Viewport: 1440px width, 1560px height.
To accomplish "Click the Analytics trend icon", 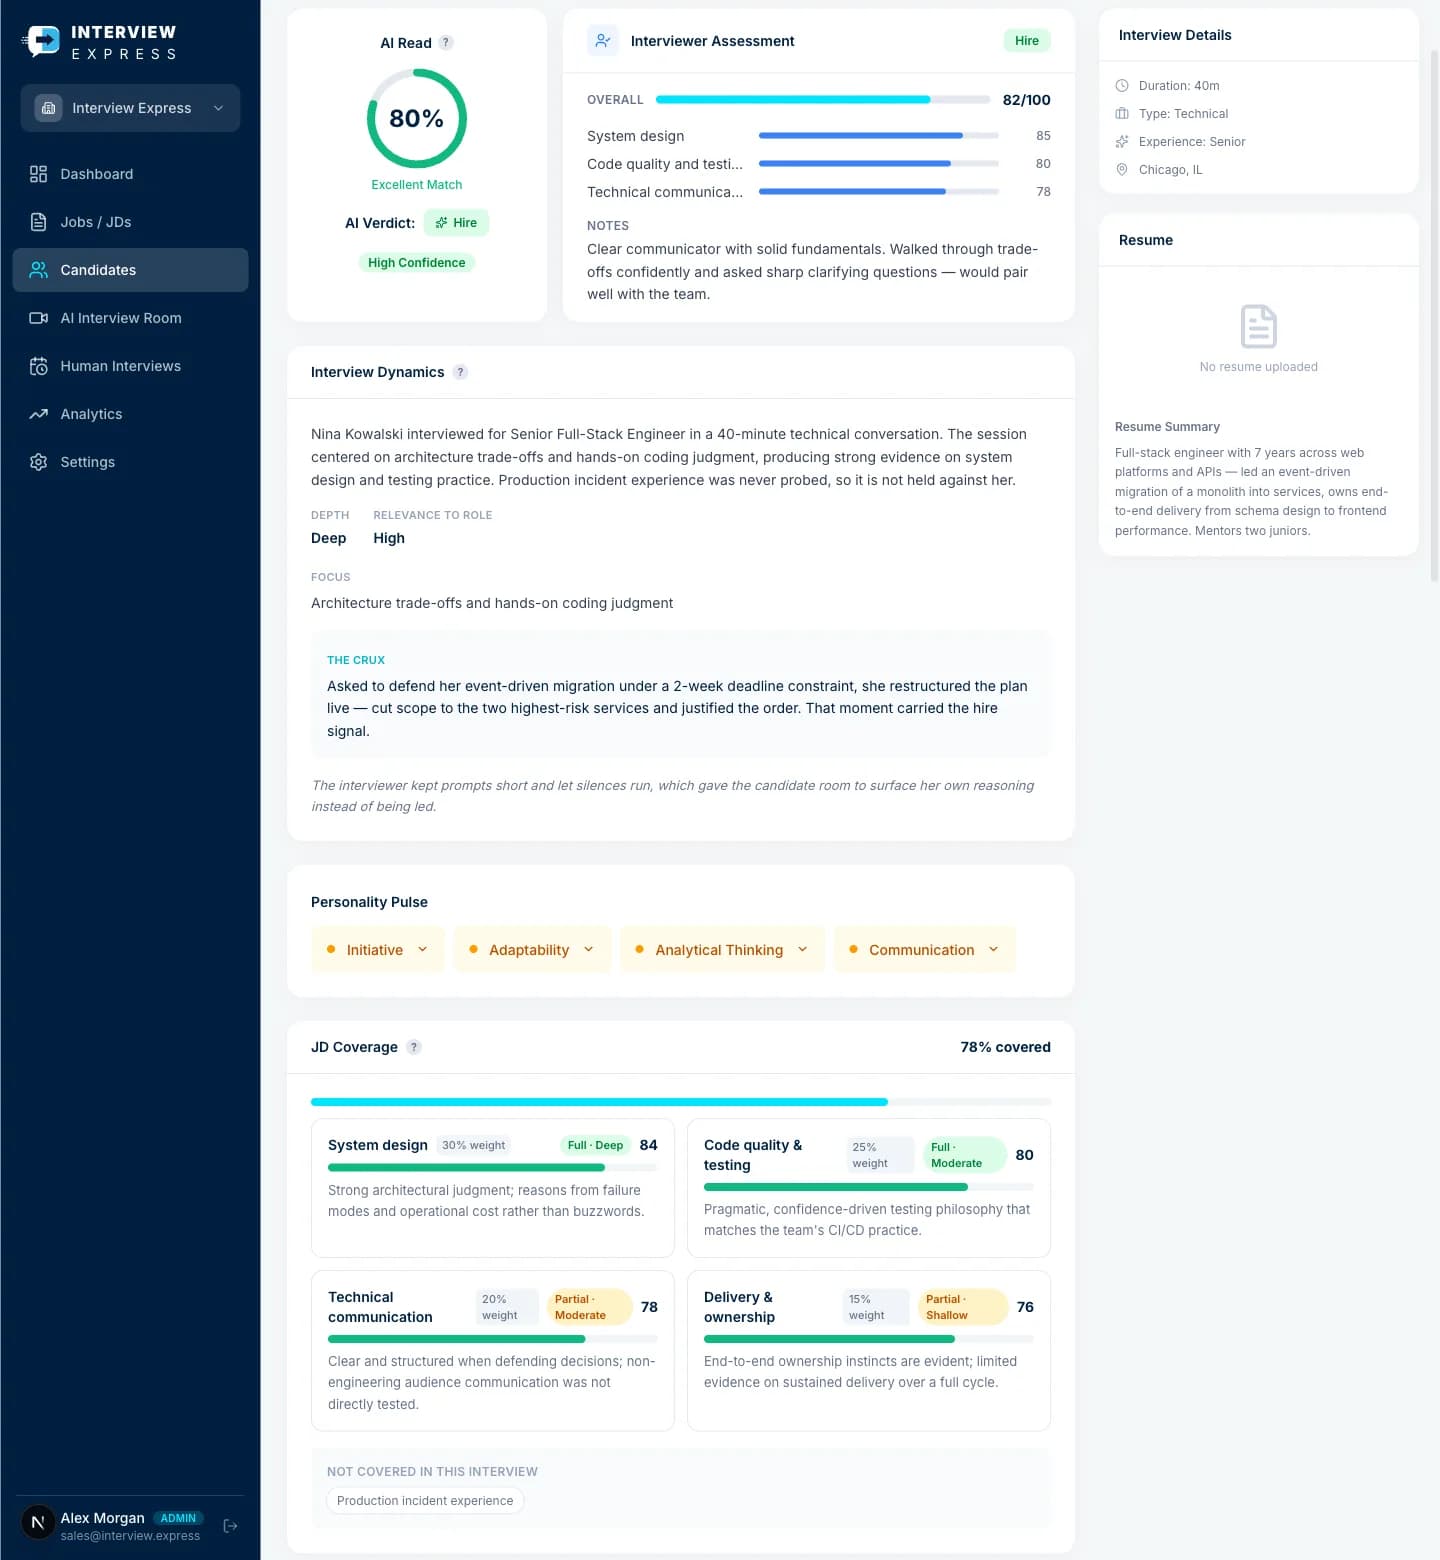I will [38, 414].
